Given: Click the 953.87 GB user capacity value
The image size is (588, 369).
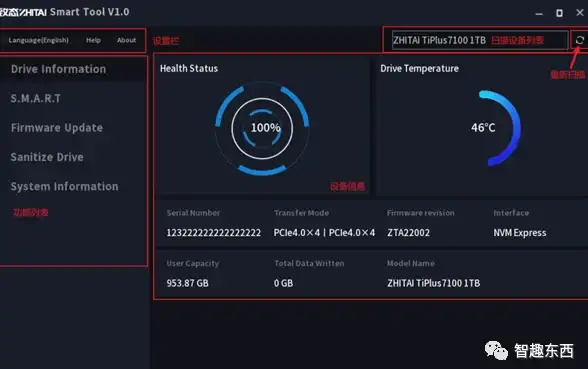Looking at the screenshot, I should (188, 283).
